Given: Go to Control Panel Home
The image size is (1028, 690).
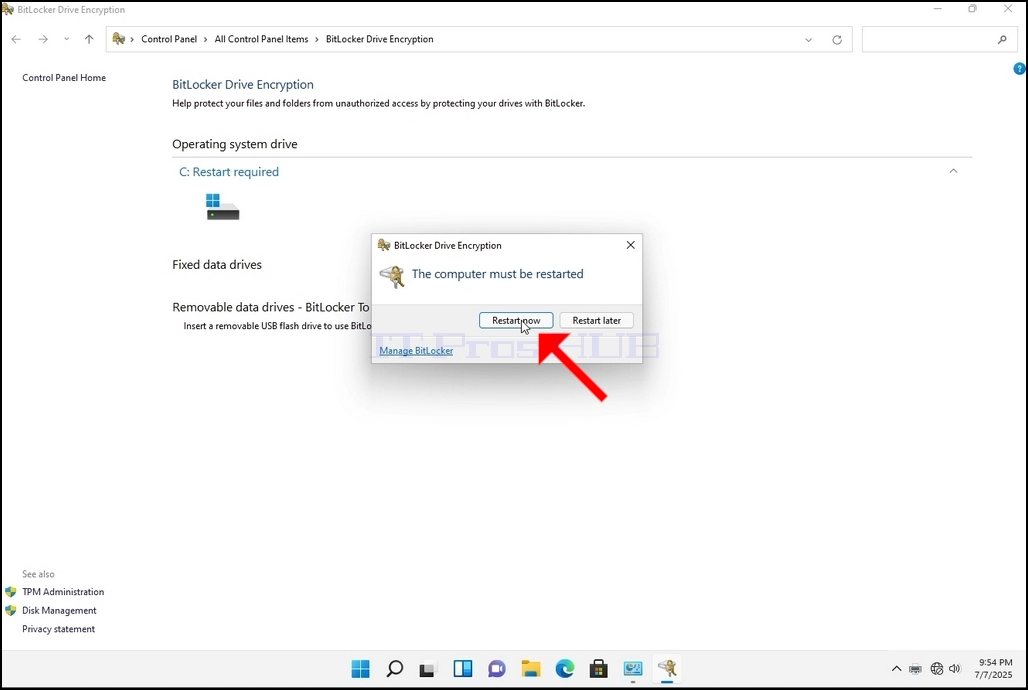Looking at the screenshot, I should 64,77.
